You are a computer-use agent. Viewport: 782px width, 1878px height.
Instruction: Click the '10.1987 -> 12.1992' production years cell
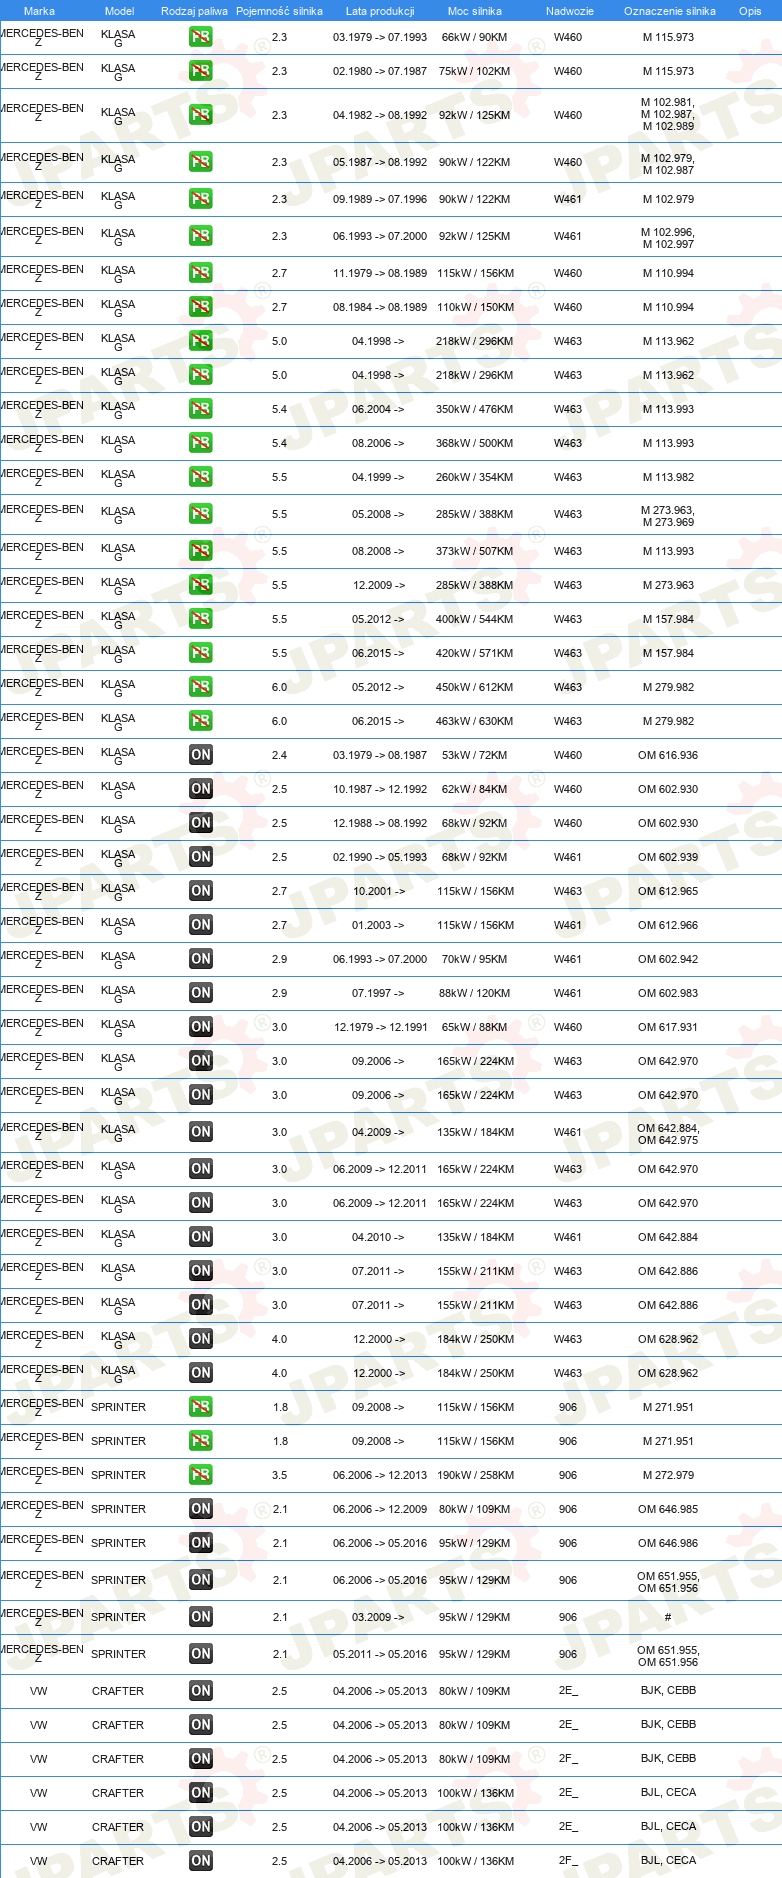380,789
